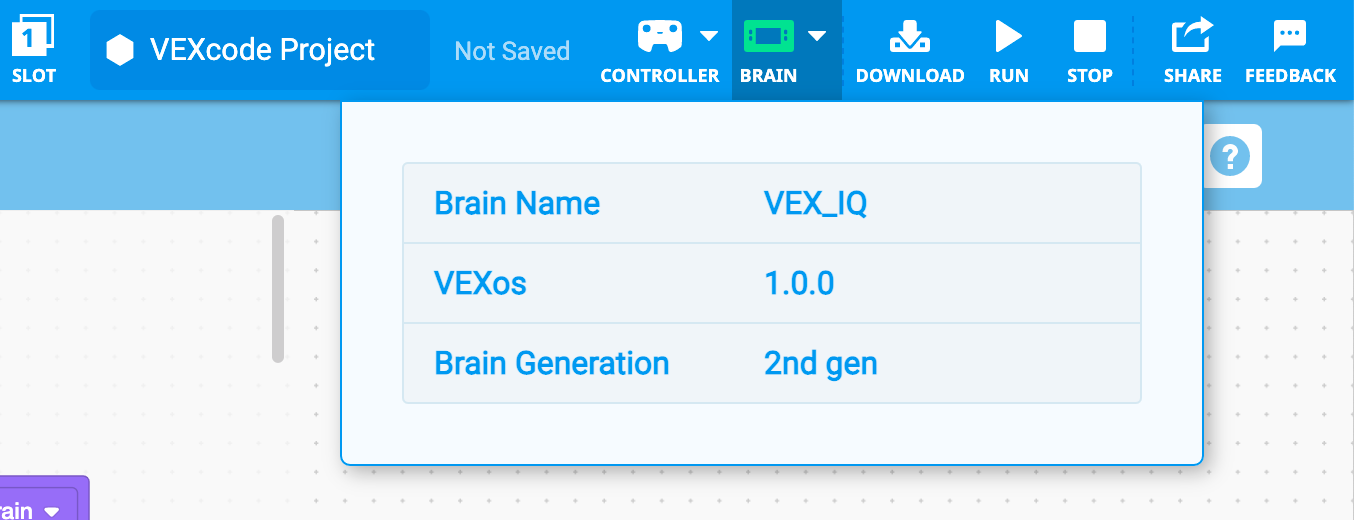Select the Brain Generation 2nd gen value
The width and height of the screenshot is (1354, 520).
point(820,363)
